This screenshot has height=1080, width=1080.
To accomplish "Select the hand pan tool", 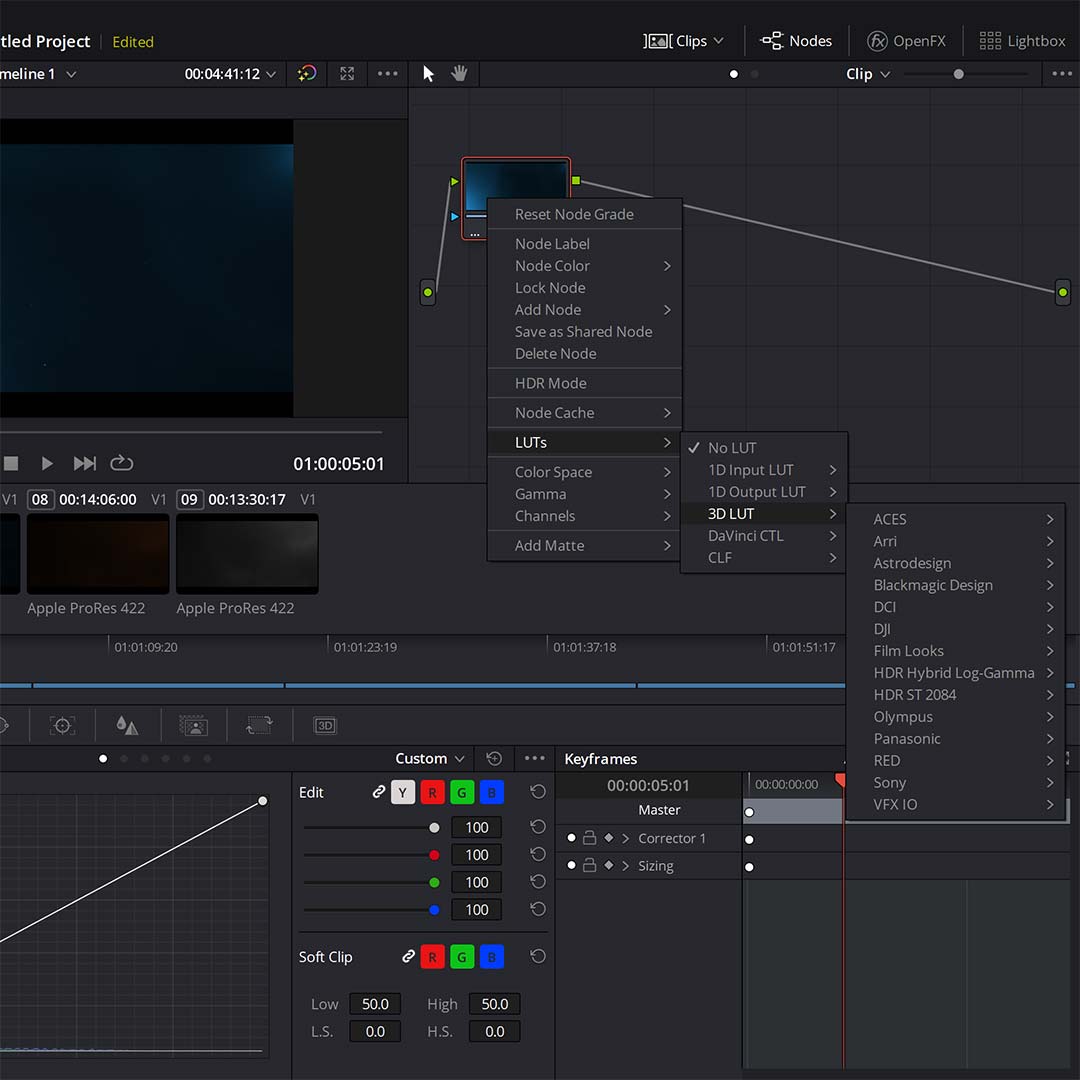I will (x=459, y=74).
